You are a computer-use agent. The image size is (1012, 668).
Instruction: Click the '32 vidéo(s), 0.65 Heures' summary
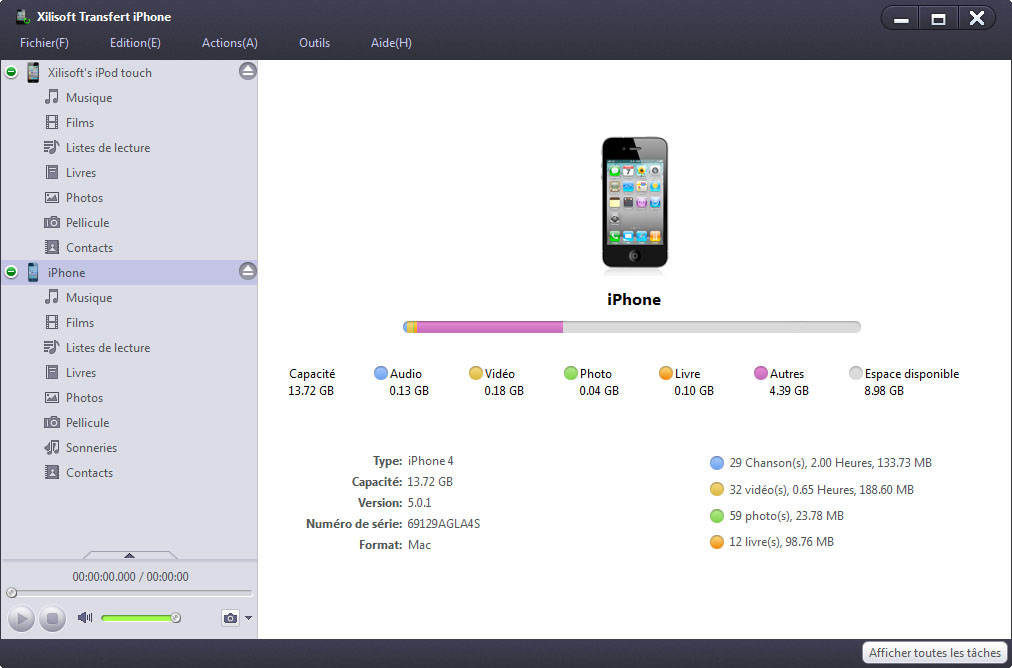tap(822, 490)
